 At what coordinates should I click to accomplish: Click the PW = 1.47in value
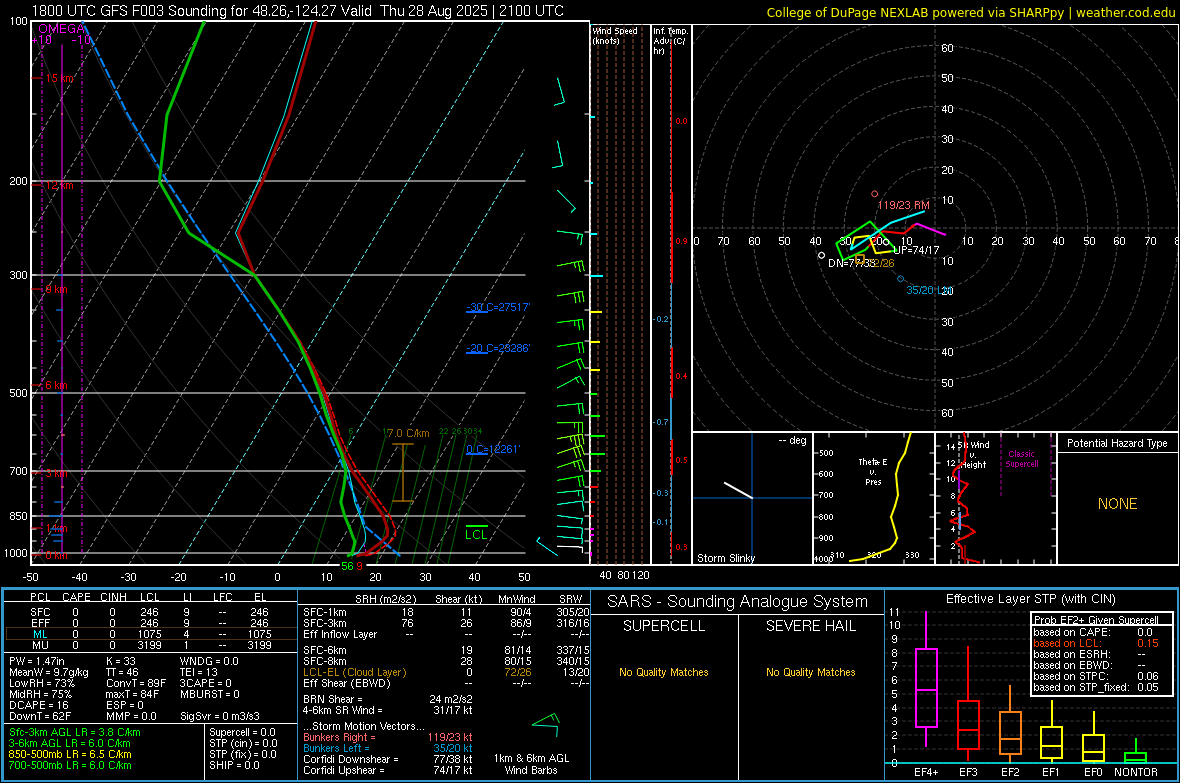pyautogui.click(x=37, y=661)
